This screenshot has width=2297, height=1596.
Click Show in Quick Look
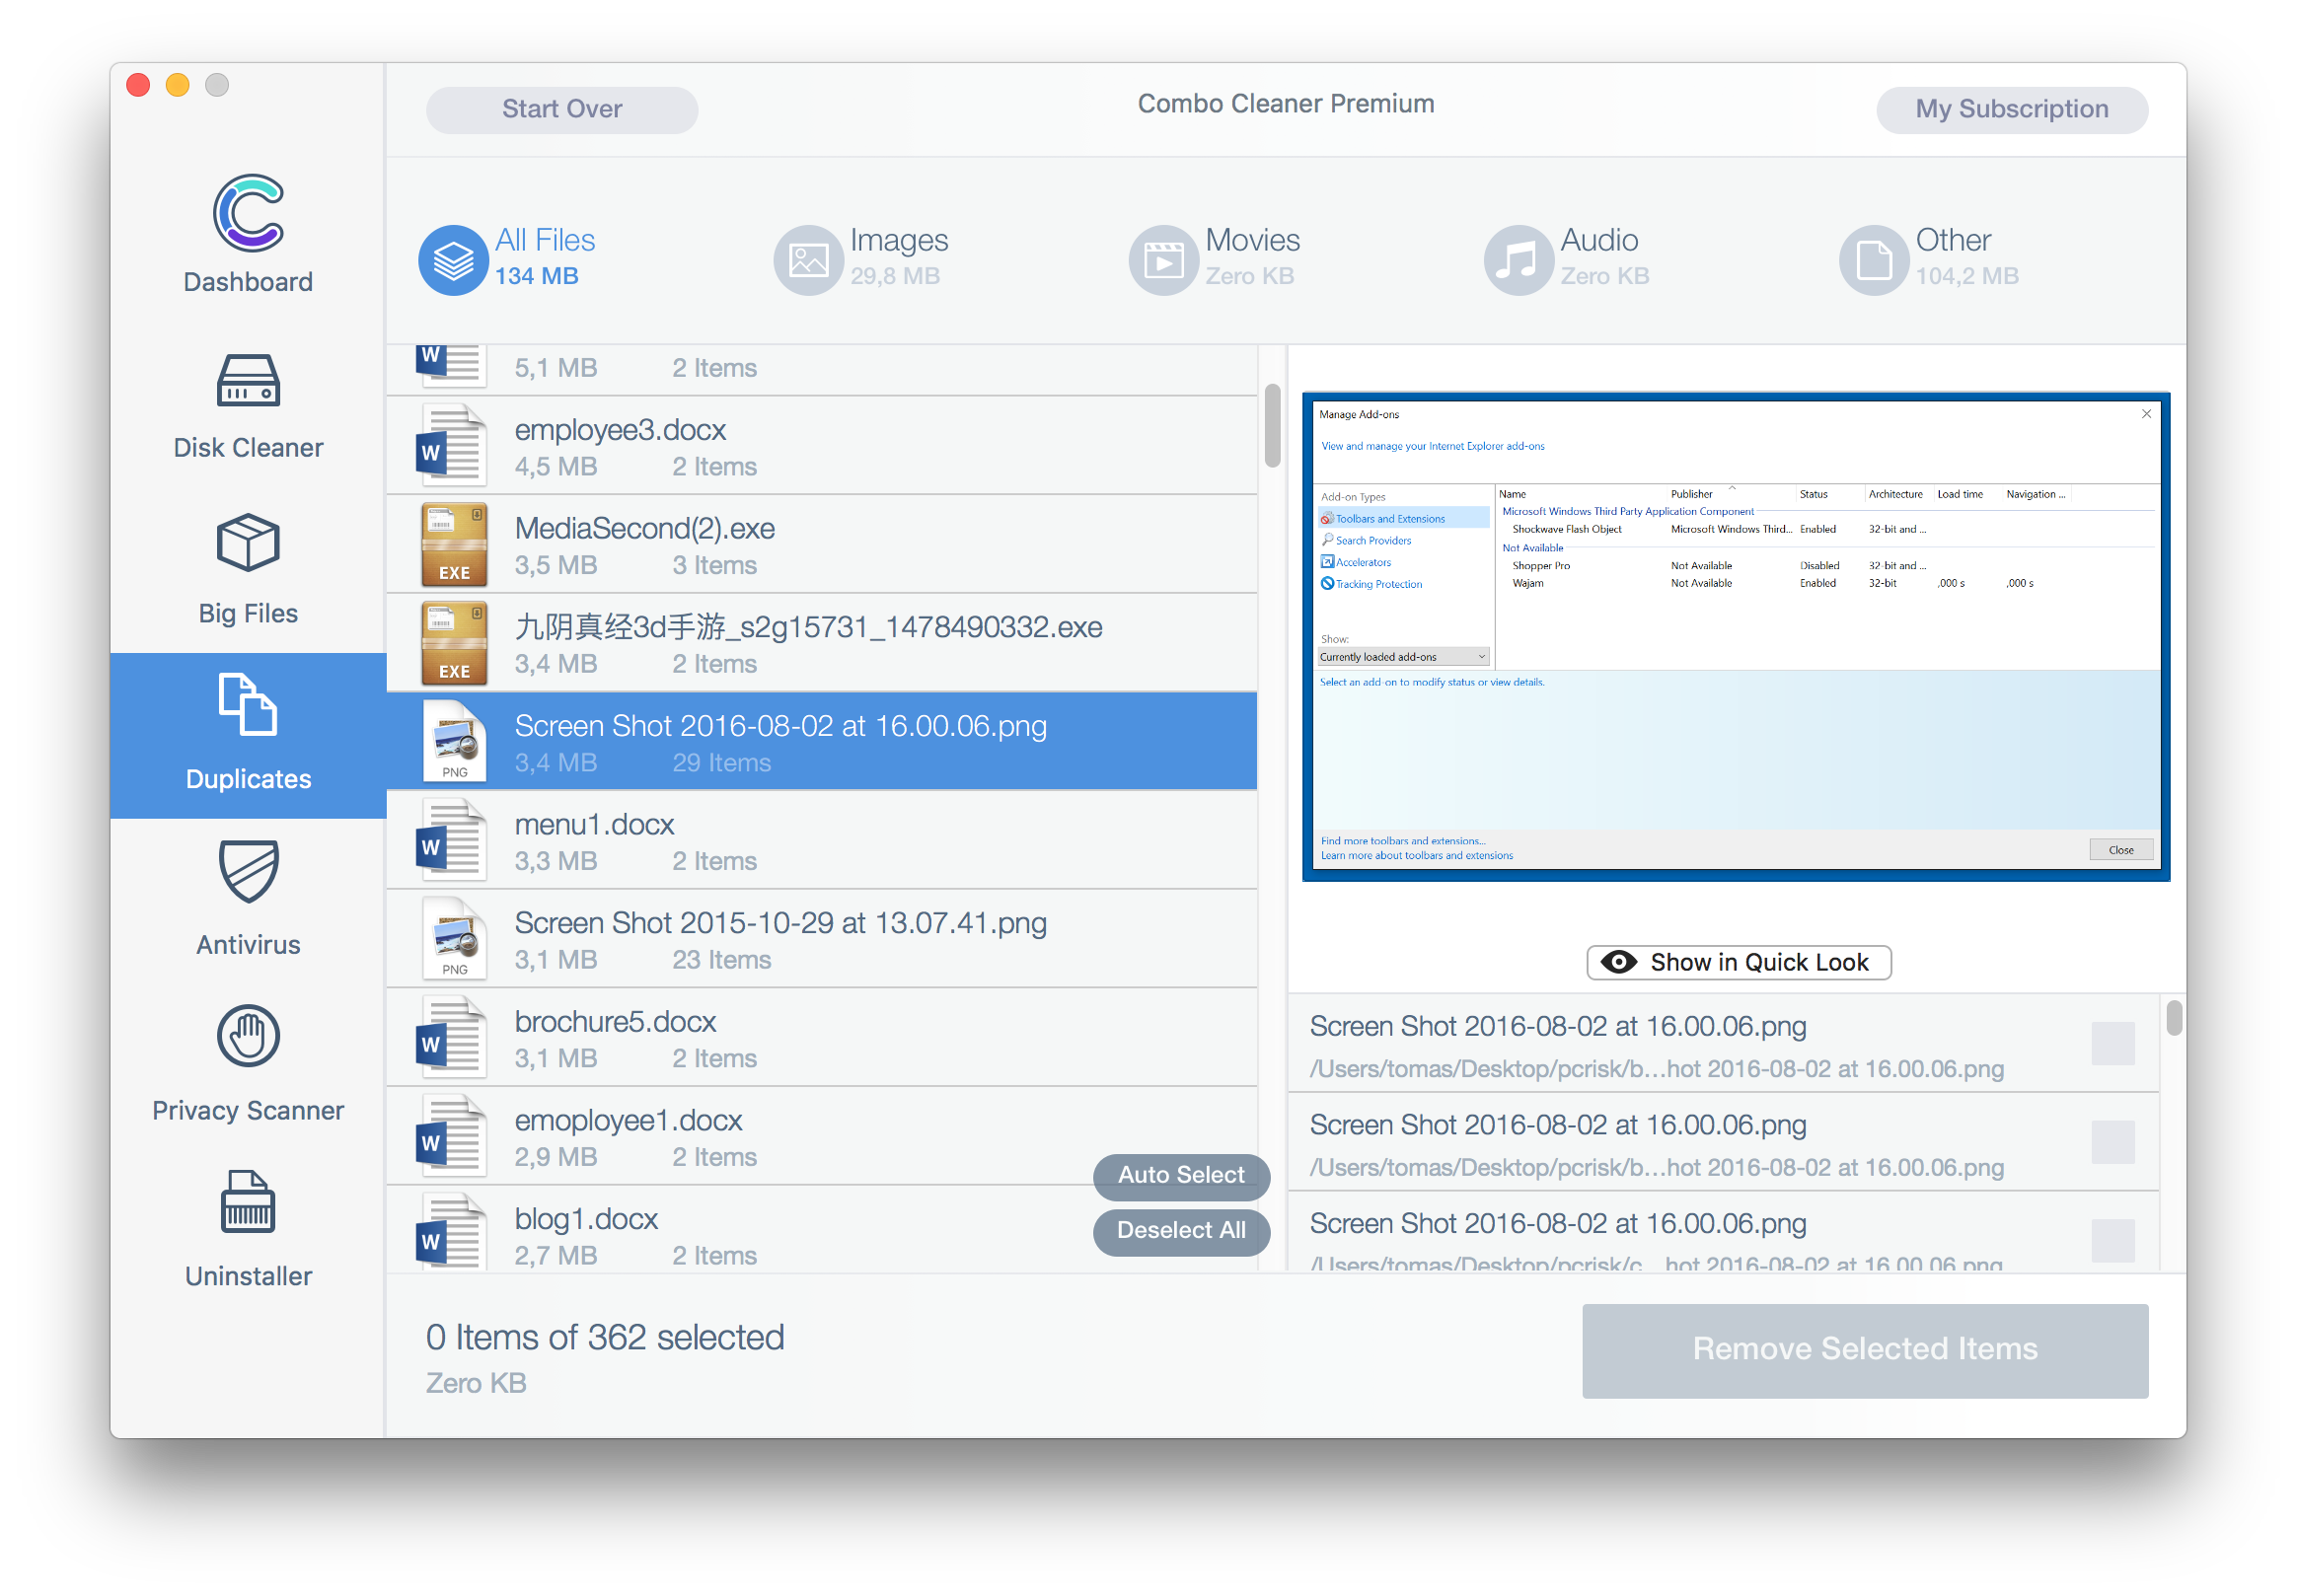tap(1739, 962)
